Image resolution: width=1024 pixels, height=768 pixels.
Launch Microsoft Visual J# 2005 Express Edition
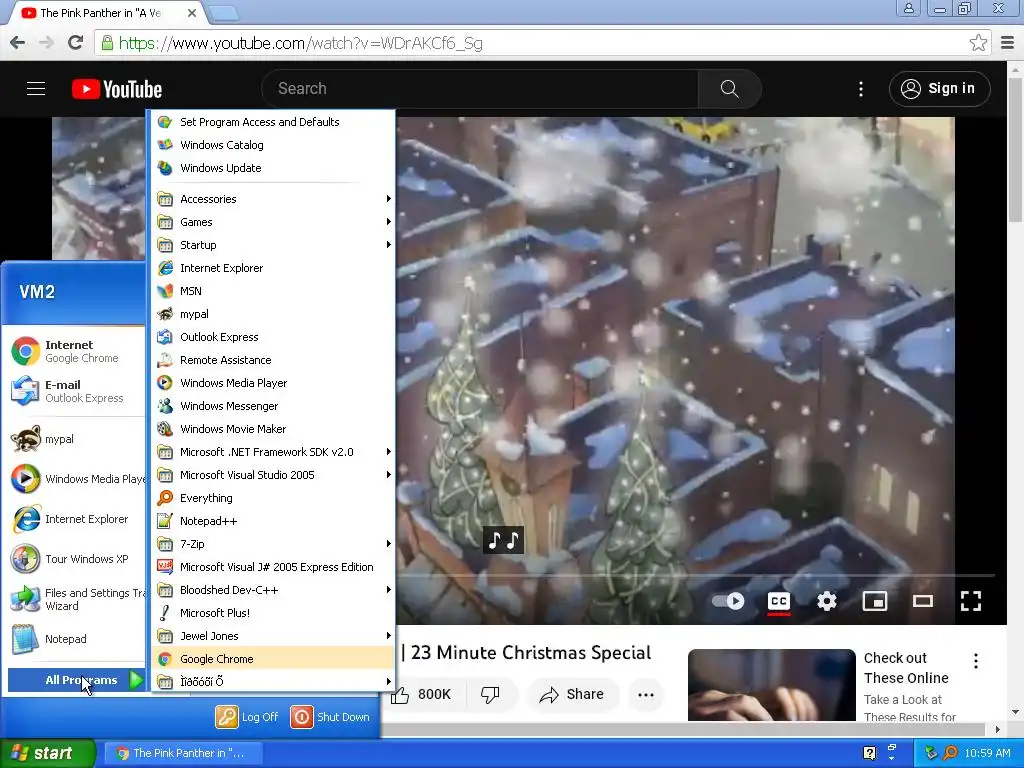tap(273, 567)
